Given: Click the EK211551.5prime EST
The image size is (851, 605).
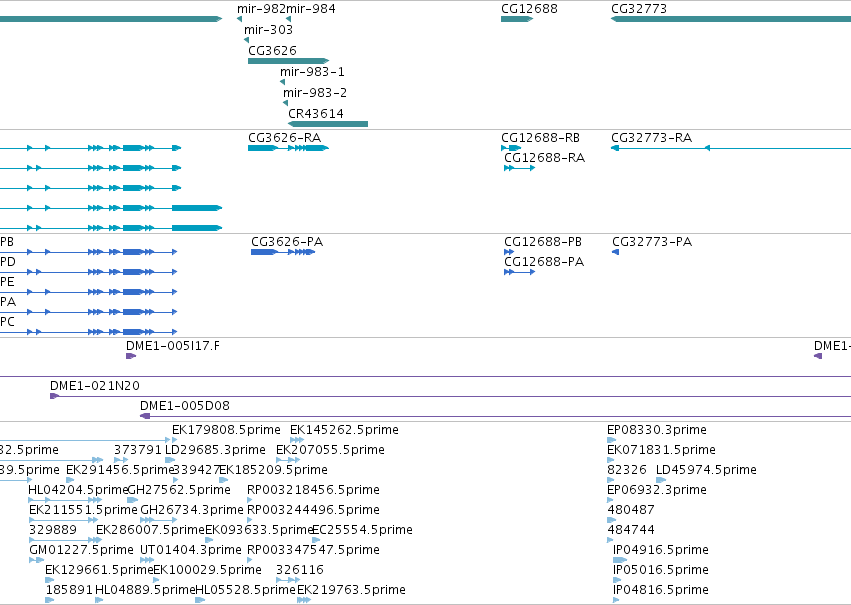Looking at the screenshot, I should point(63,520).
